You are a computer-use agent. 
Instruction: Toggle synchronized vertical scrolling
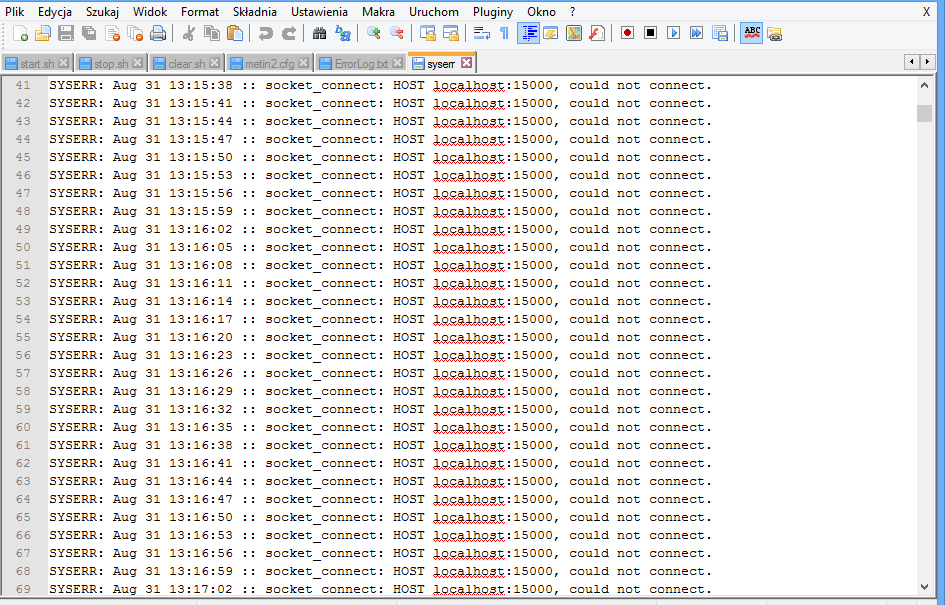[428, 34]
